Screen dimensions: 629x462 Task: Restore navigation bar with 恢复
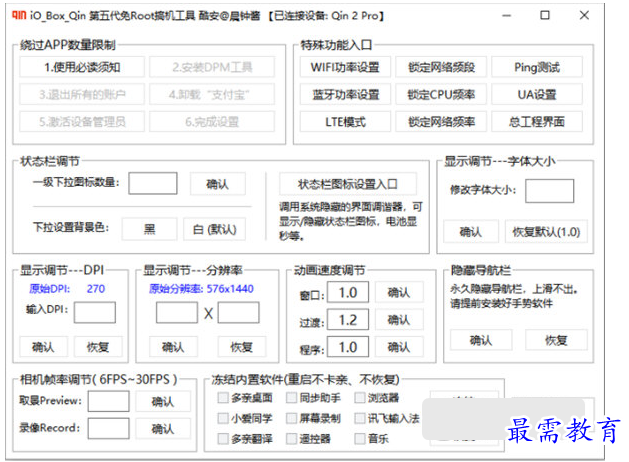point(556,340)
